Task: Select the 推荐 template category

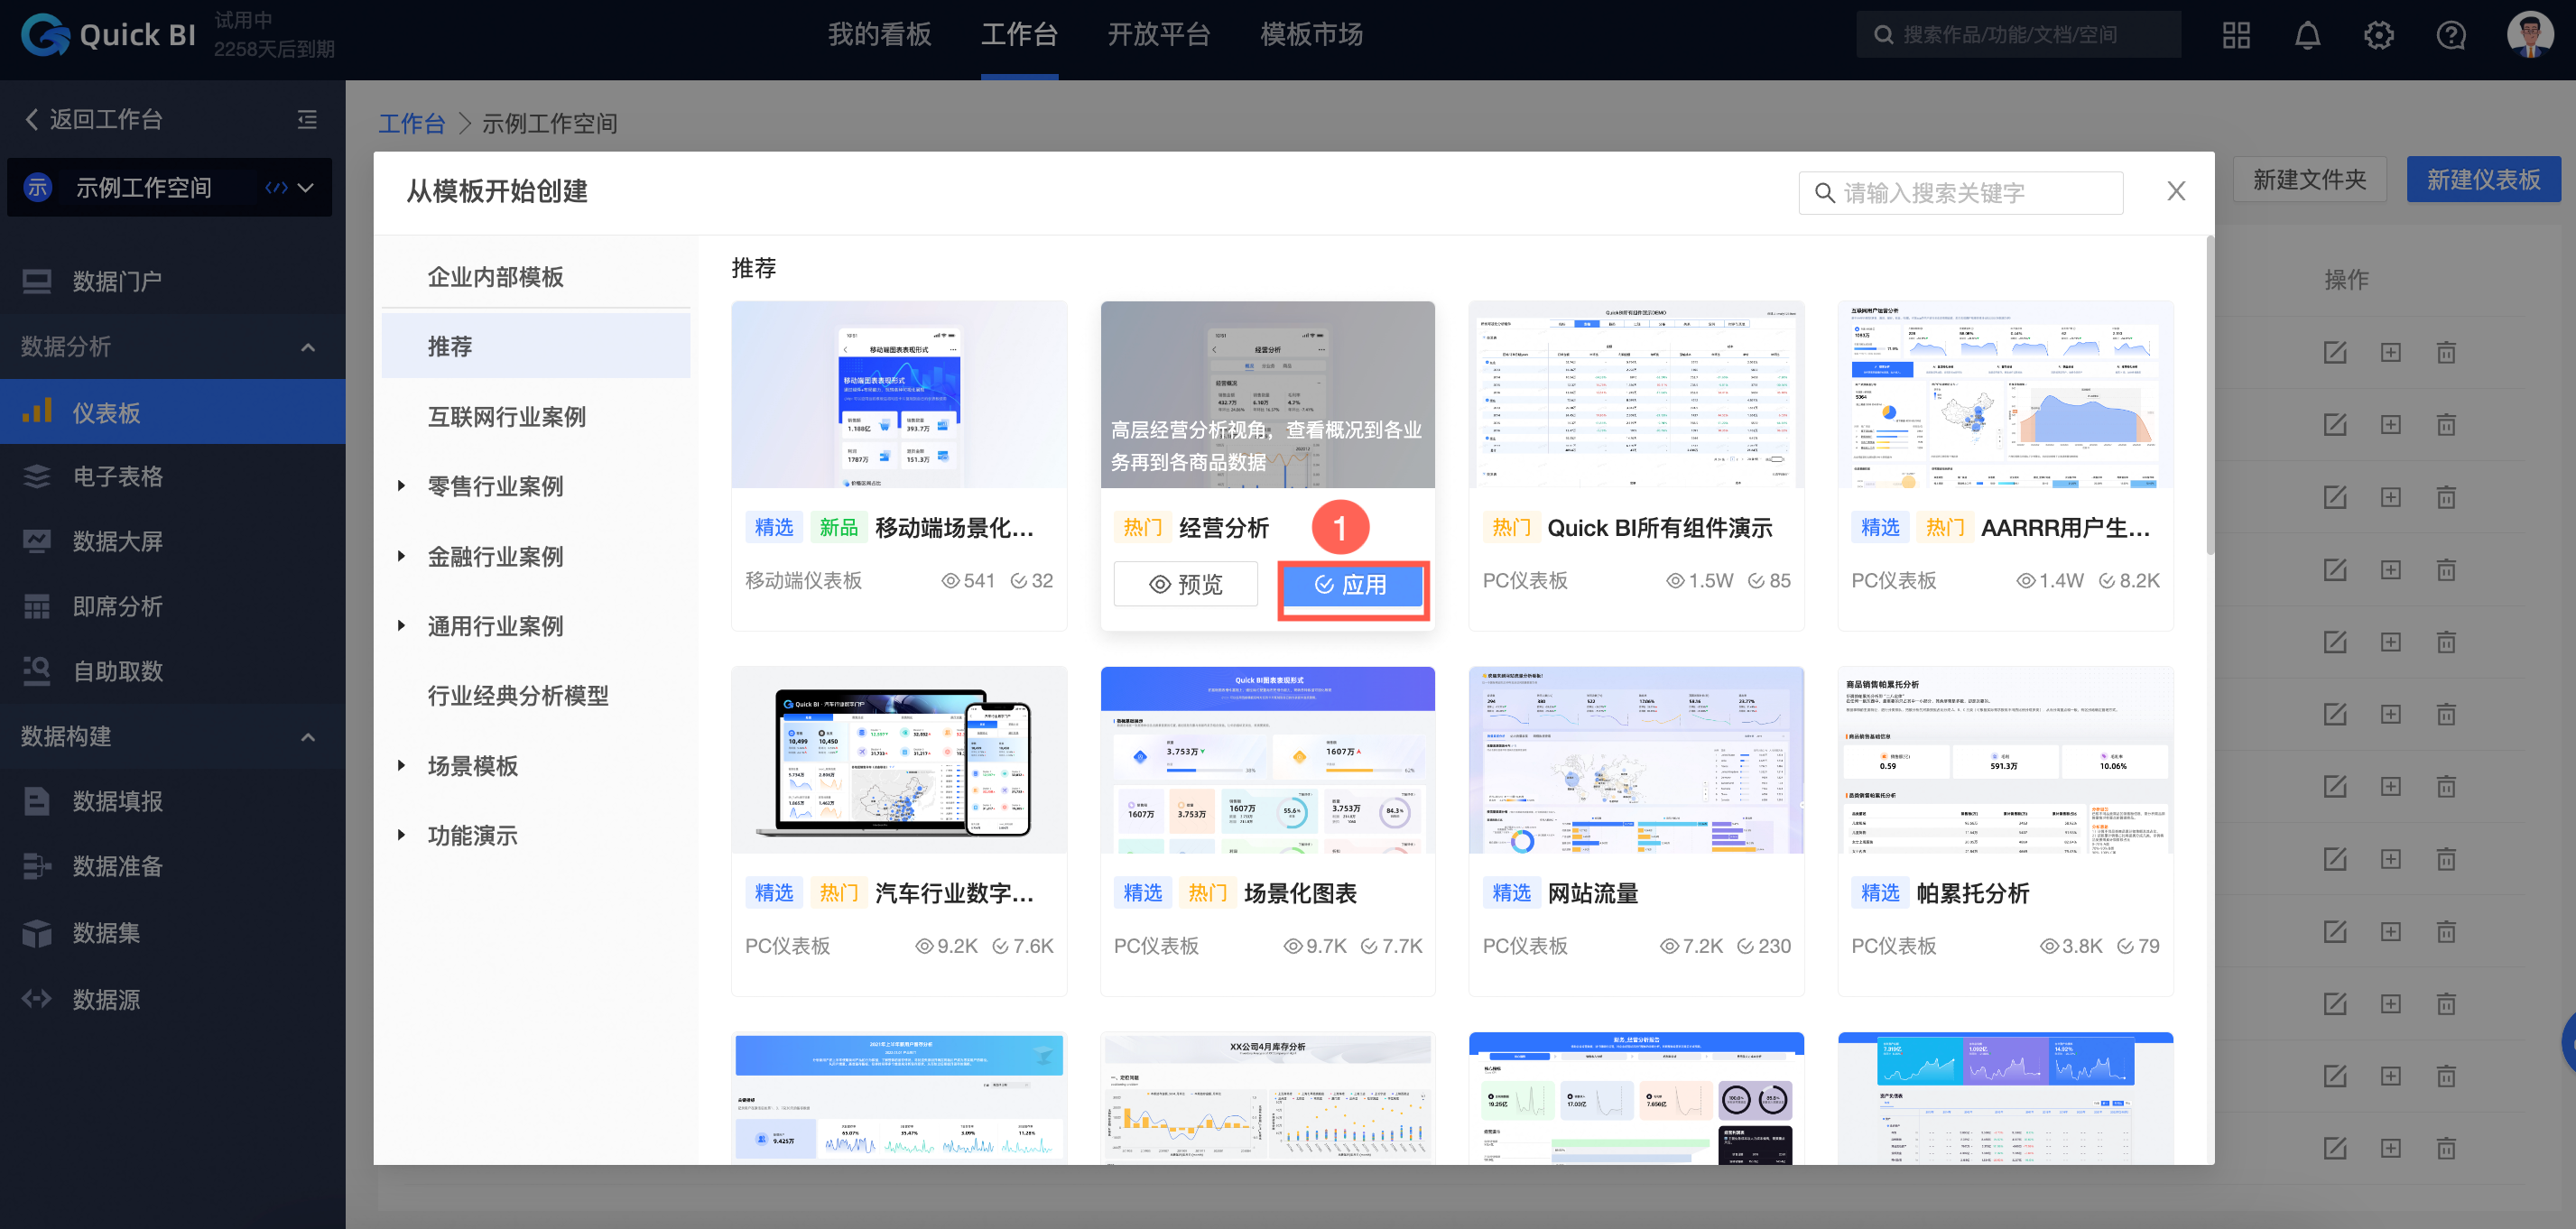Action: (x=447, y=346)
